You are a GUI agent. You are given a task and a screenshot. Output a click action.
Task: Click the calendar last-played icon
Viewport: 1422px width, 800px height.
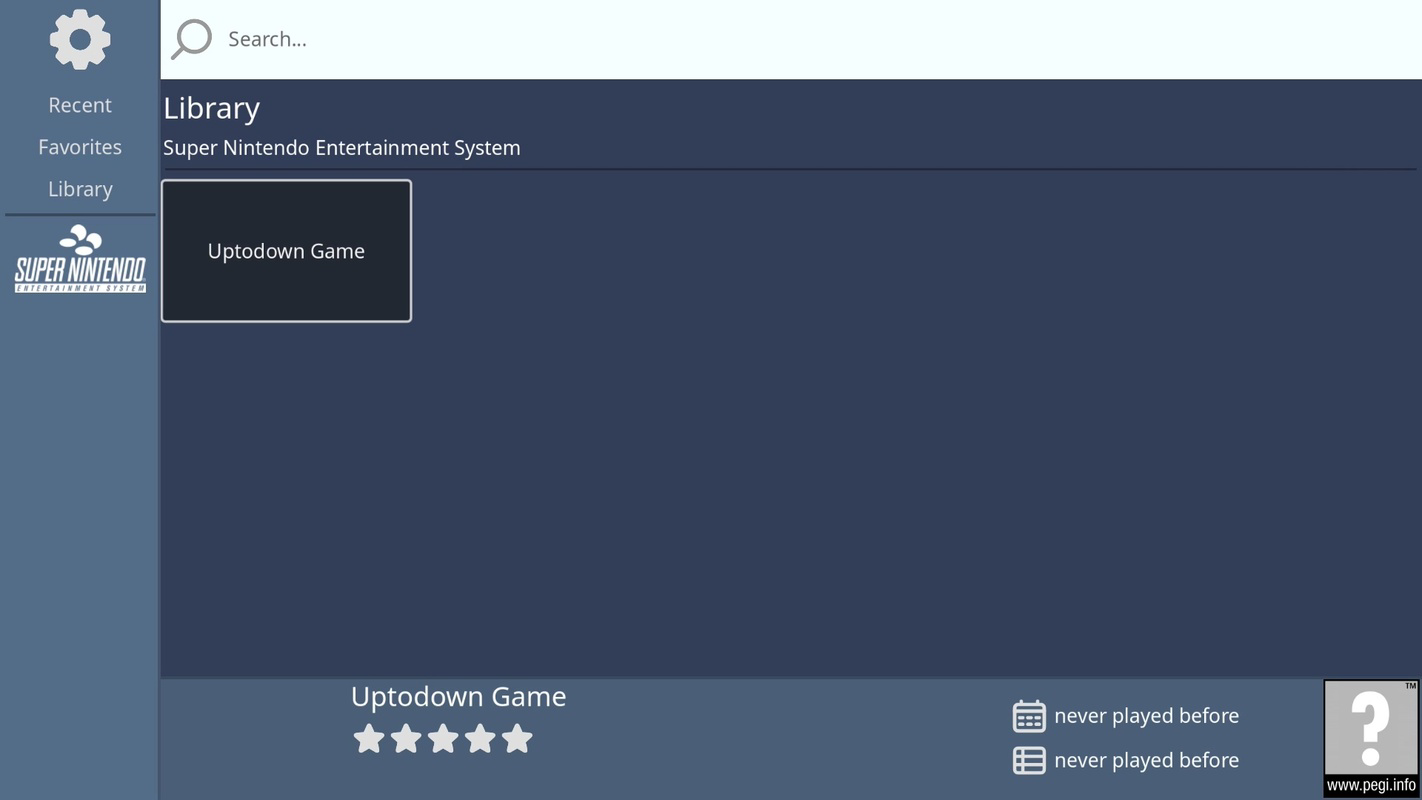pyautogui.click(x=1029, y=716)
